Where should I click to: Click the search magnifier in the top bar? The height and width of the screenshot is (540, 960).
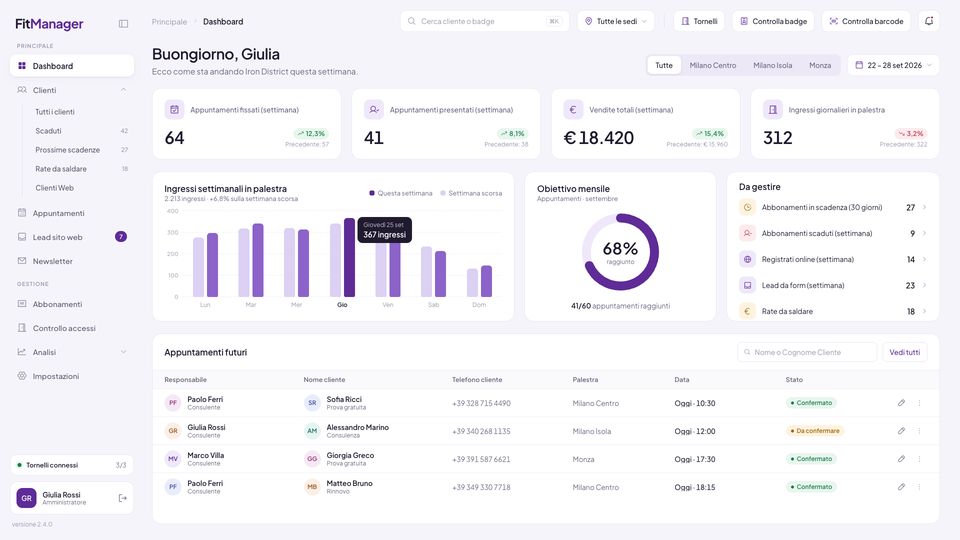[412, 21]
